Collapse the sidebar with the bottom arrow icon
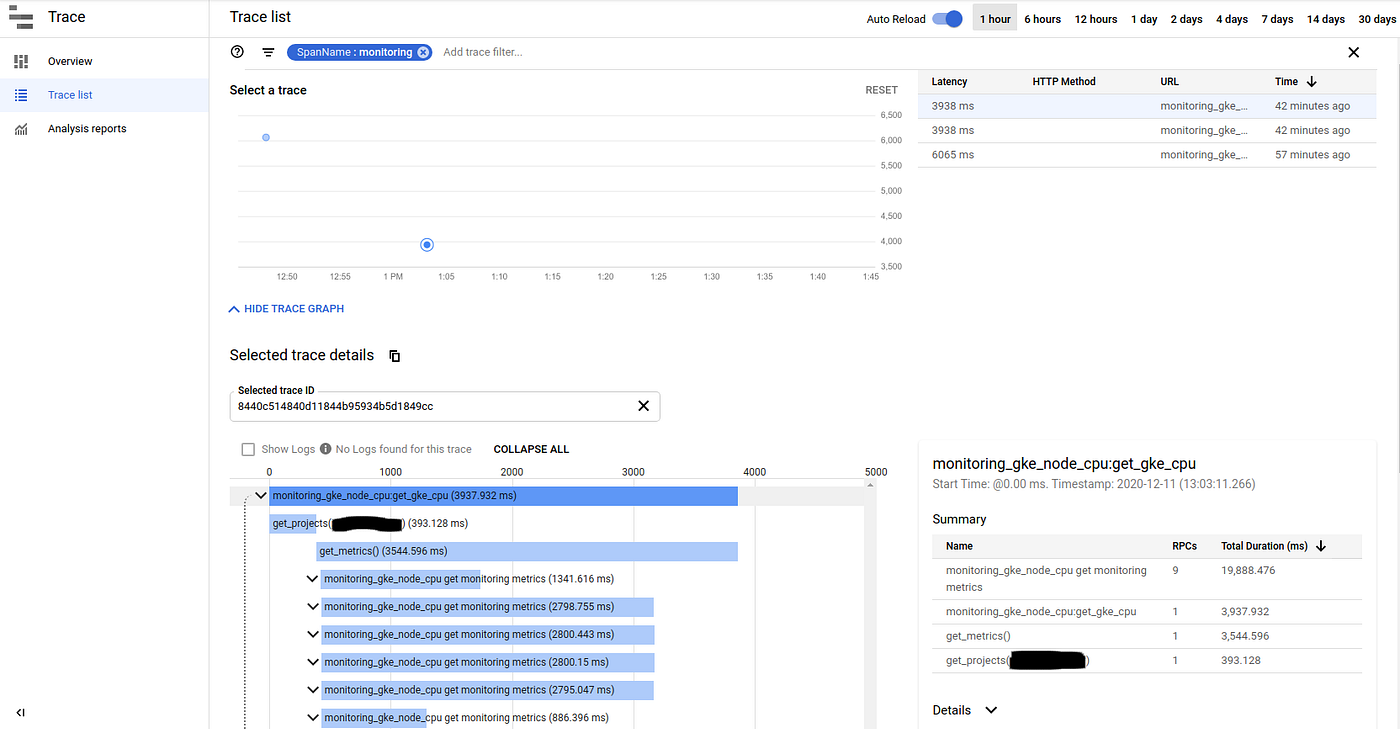 tap(21, 712)
